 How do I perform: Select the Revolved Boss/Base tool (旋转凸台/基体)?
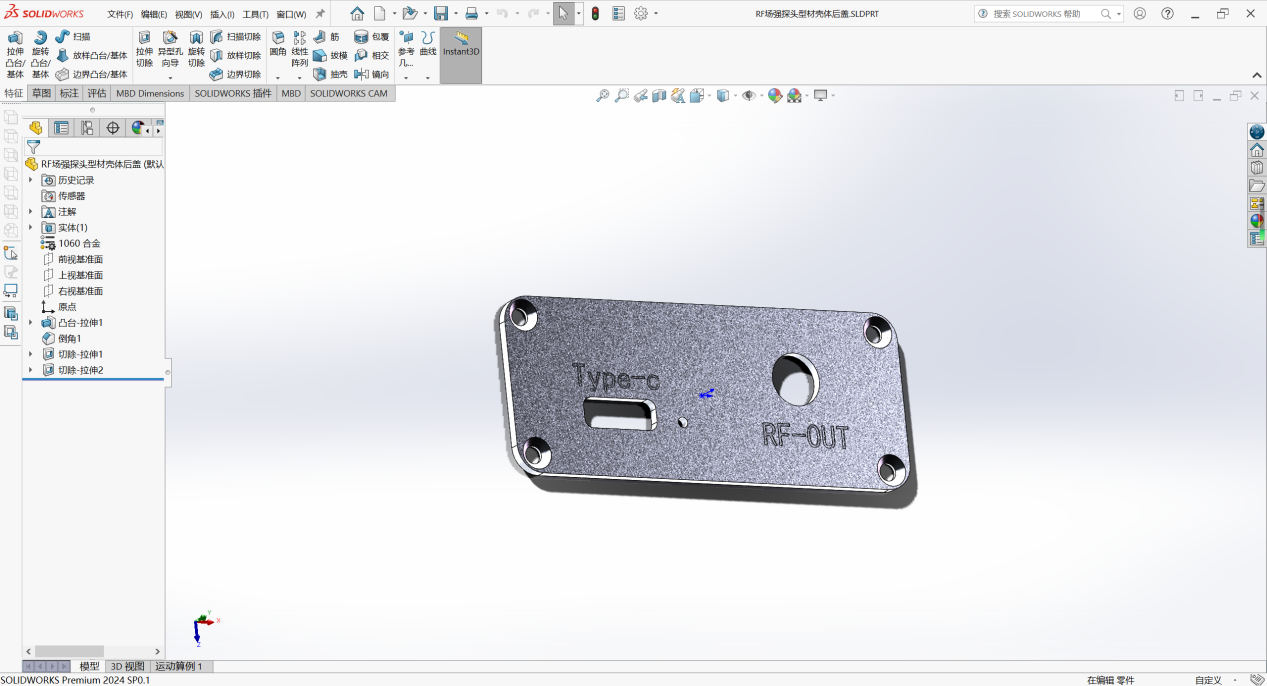[x=40, y=54]
